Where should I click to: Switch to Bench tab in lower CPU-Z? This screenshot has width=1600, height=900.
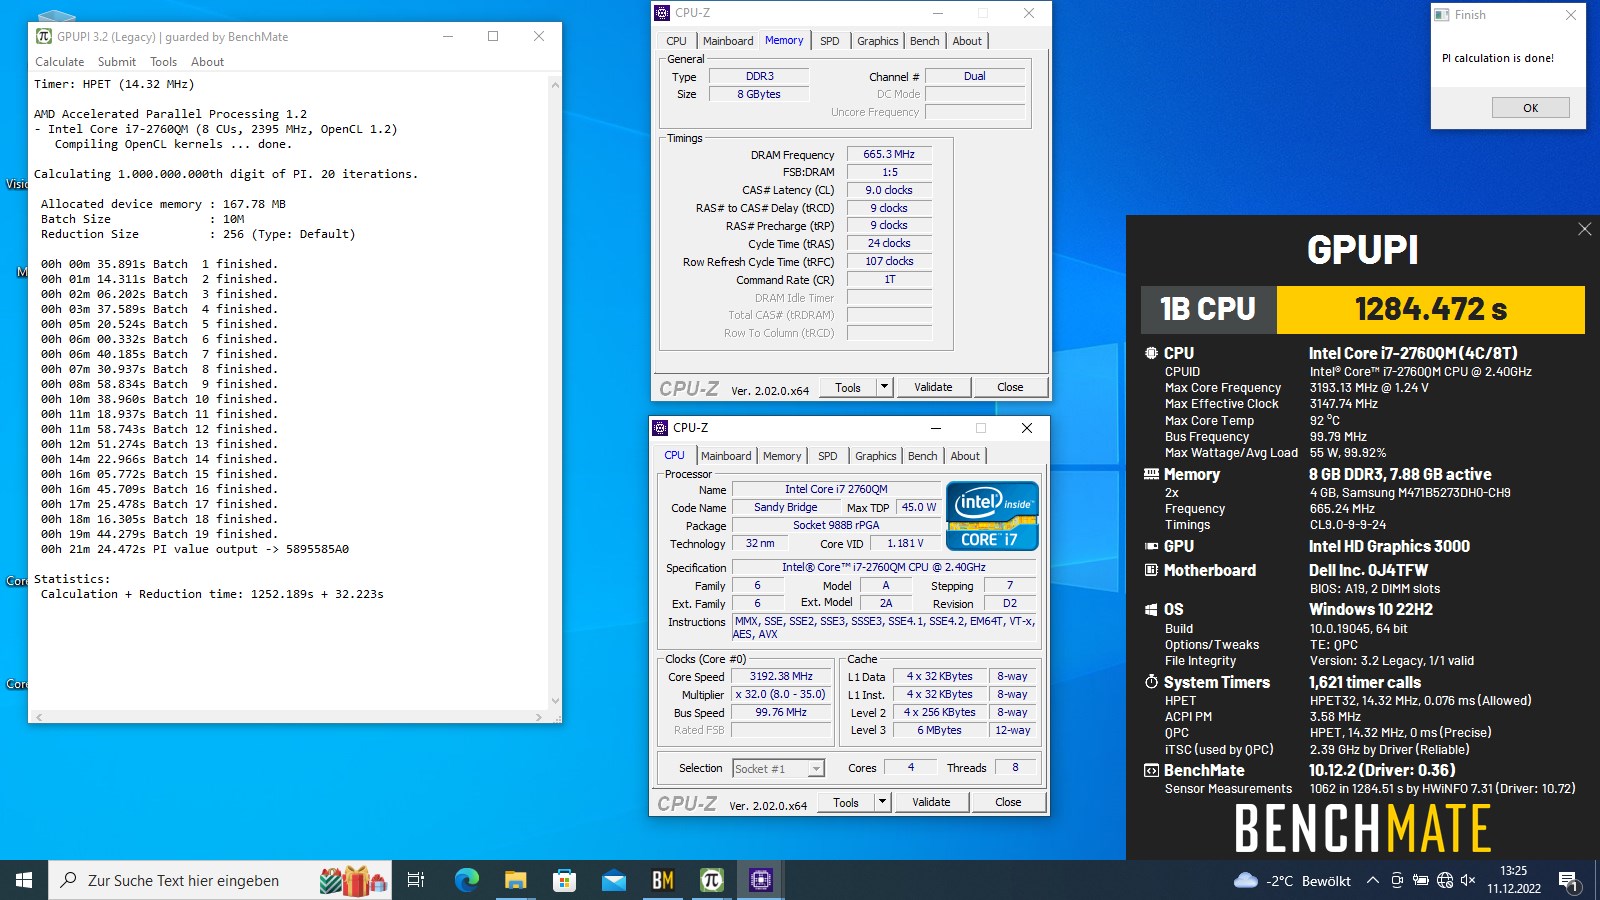click(923, 456)
